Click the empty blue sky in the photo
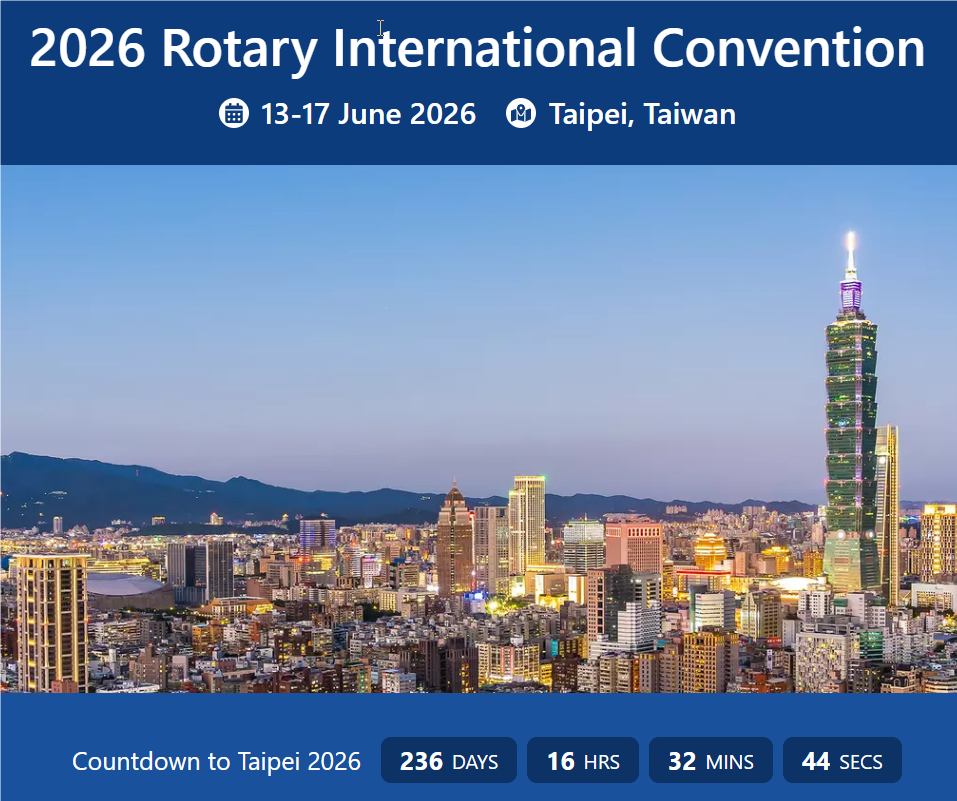The height and width of the screenshot is (801, 957). (x=400, y=300)
